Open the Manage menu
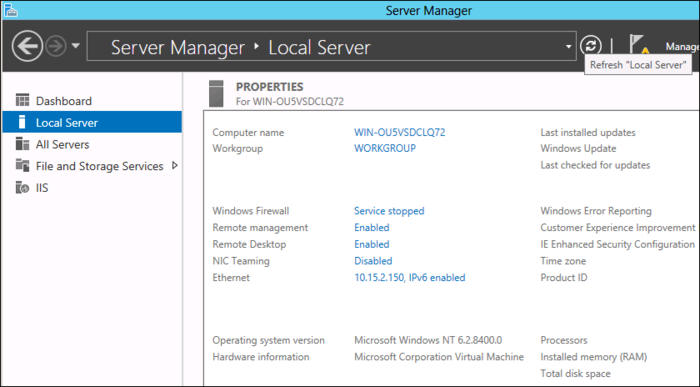 (682, 46)
